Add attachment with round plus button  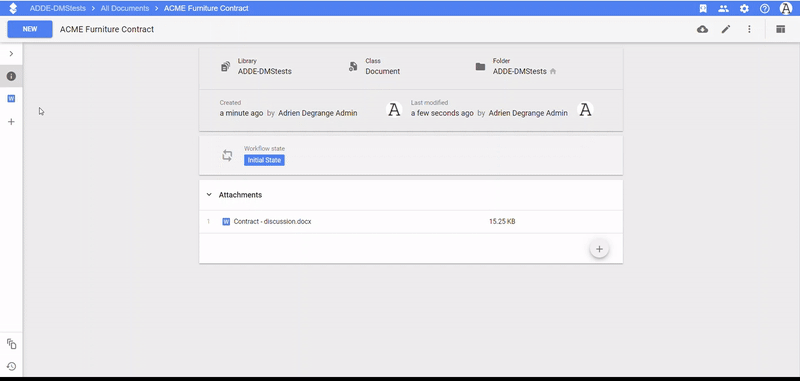point(599,249)
